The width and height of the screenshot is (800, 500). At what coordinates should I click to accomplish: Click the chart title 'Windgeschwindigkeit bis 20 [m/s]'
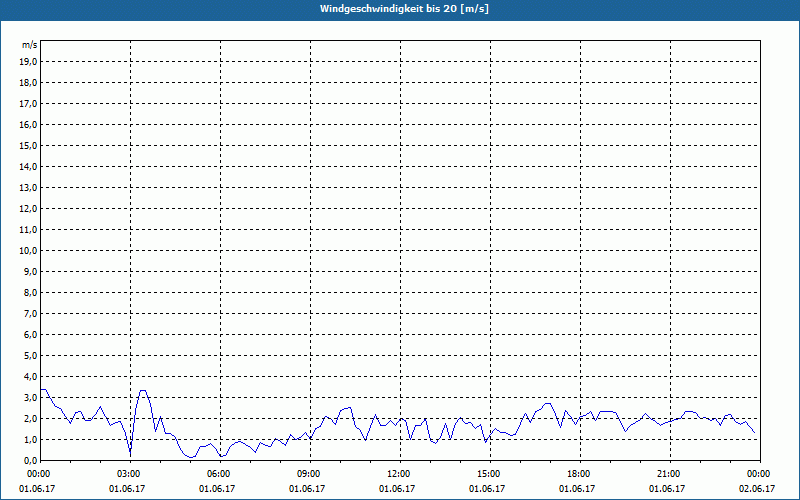click(404, 9)
